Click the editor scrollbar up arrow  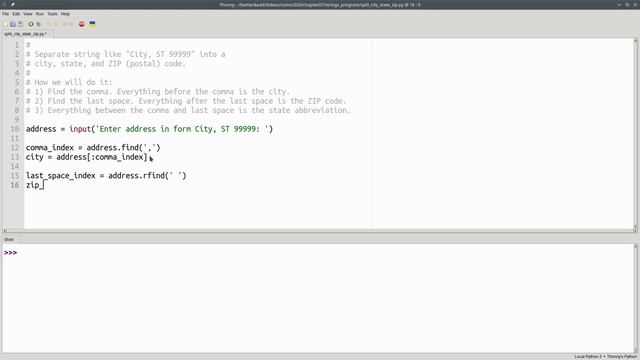[x=636, y=41]
